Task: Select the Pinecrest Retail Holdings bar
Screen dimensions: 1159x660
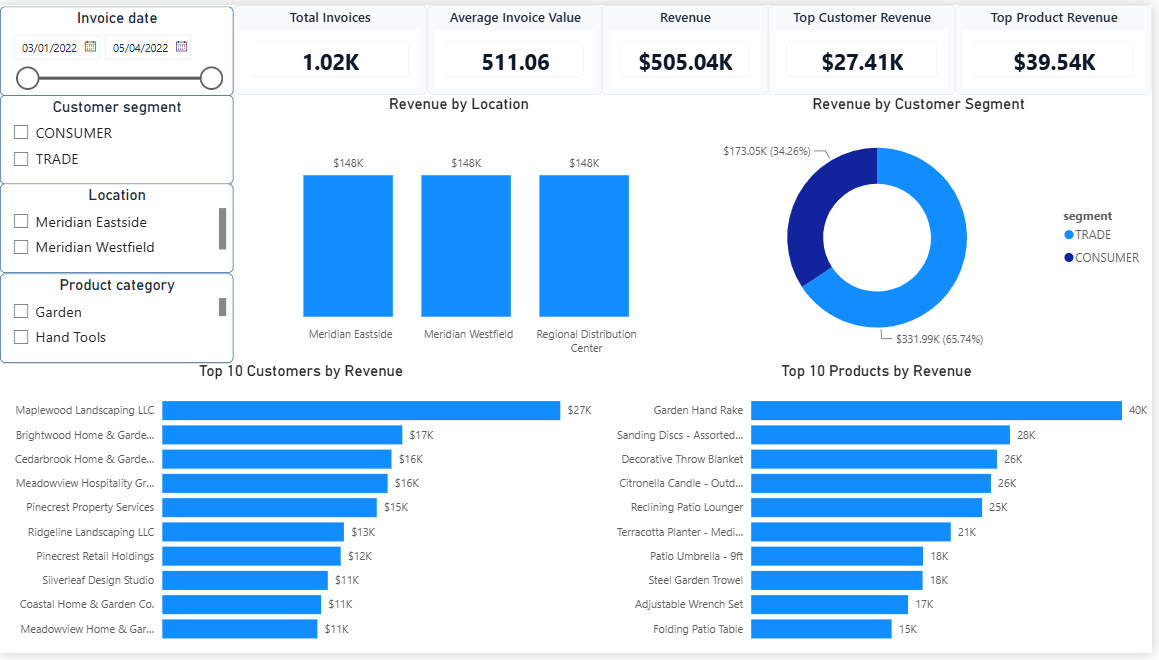Action: 251,556
